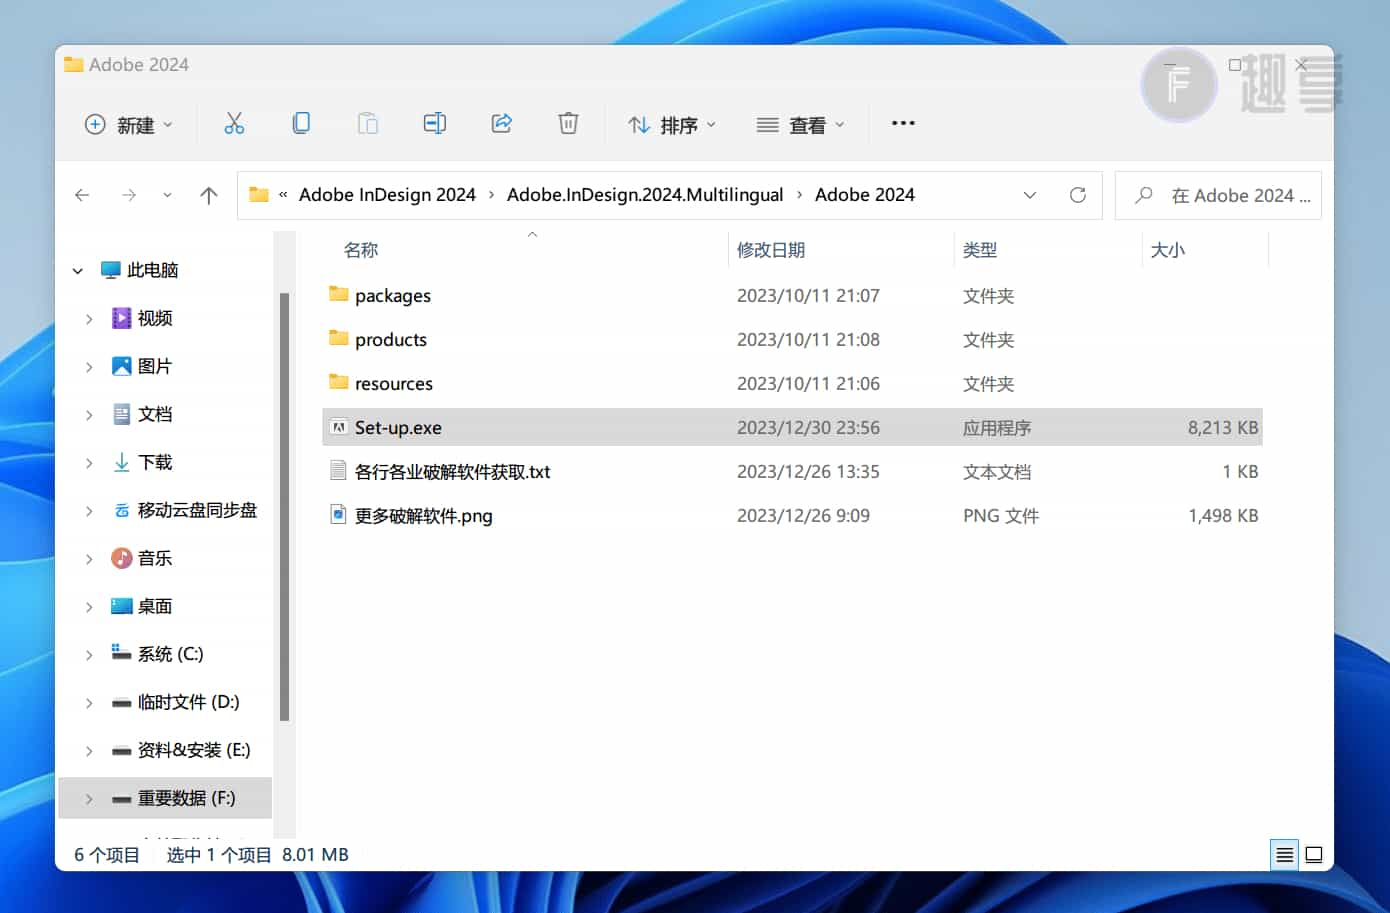Click Adobe InDesign 2024 breadcrumb
The width and height of the screenshot is (1390, 913).
pos(387,195)
